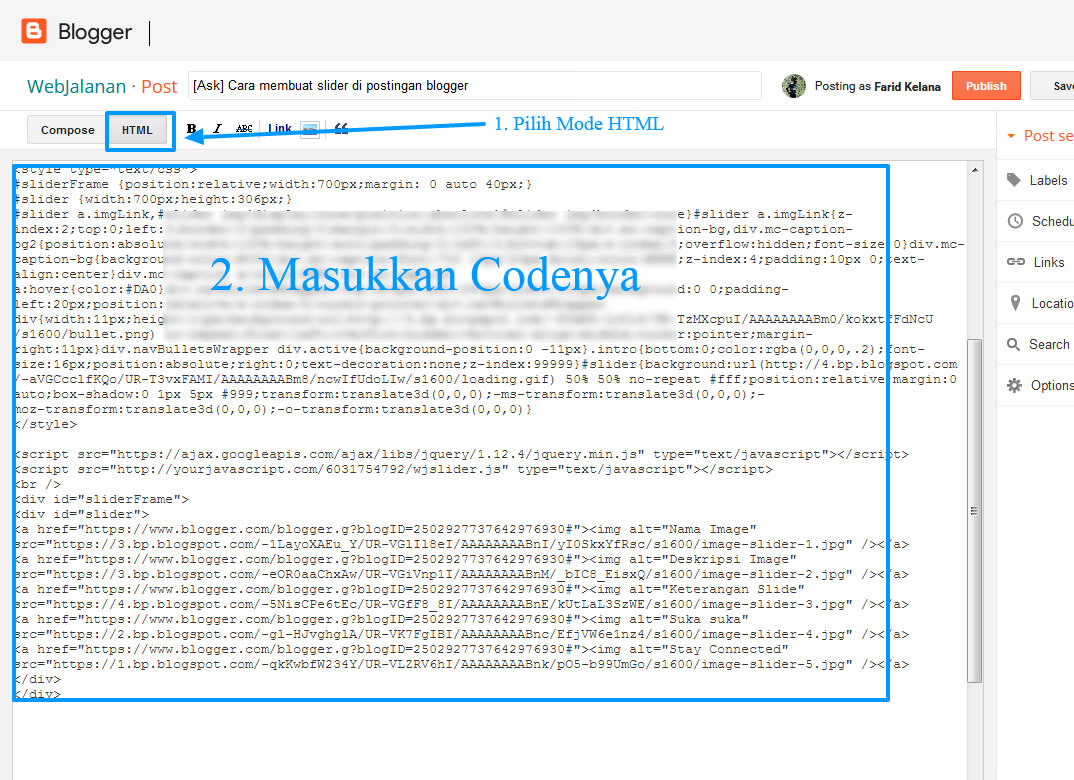Click the Schedule clock icon
The height and width of the screenshot is (780, 1074).
click(1015, 221)
